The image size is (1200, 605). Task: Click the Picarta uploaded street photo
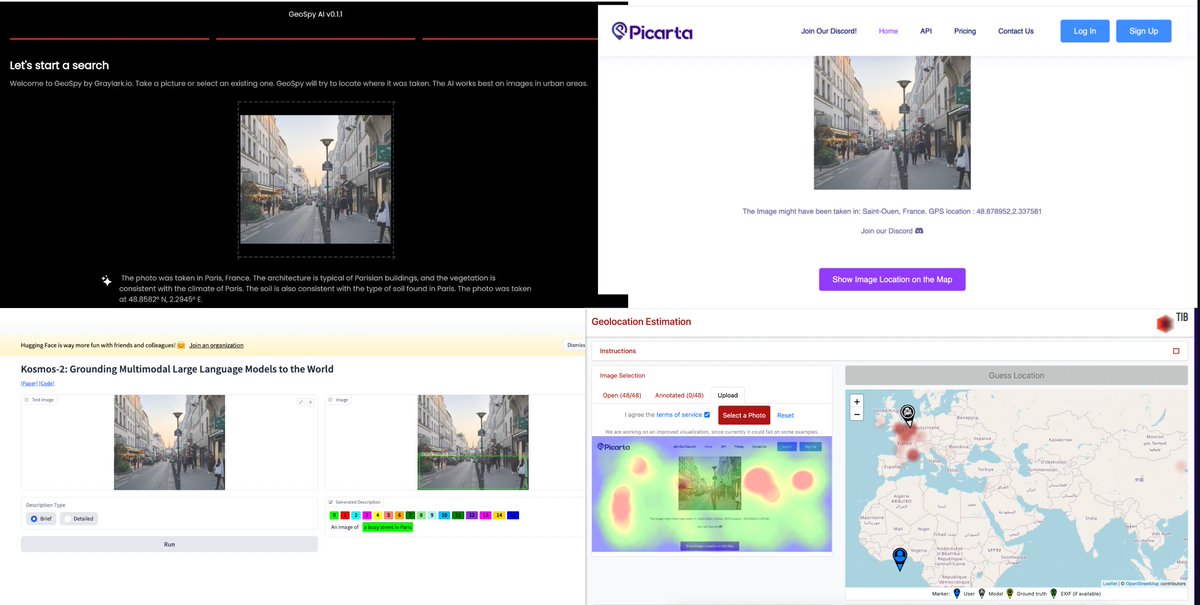tap(892, 122)
